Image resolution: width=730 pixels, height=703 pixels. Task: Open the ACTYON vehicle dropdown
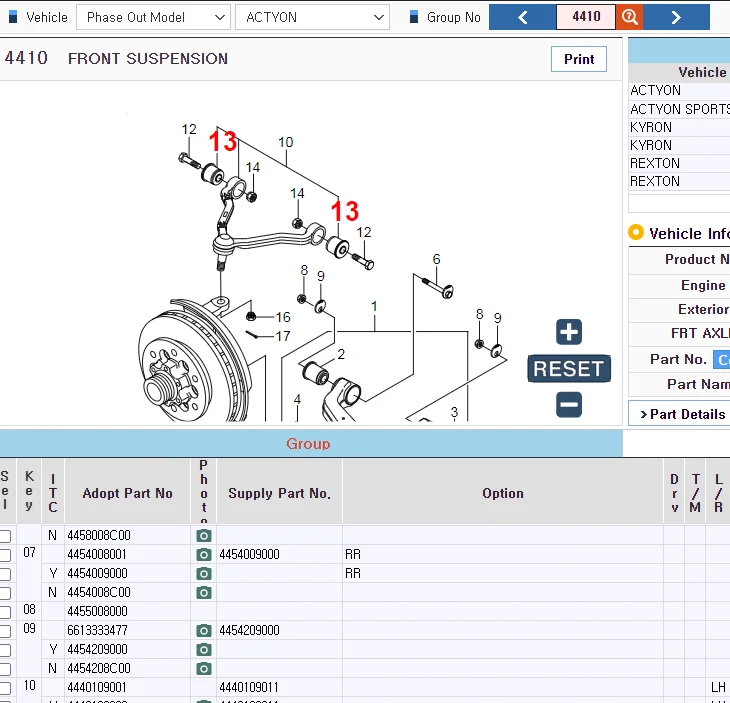(312, 17)
